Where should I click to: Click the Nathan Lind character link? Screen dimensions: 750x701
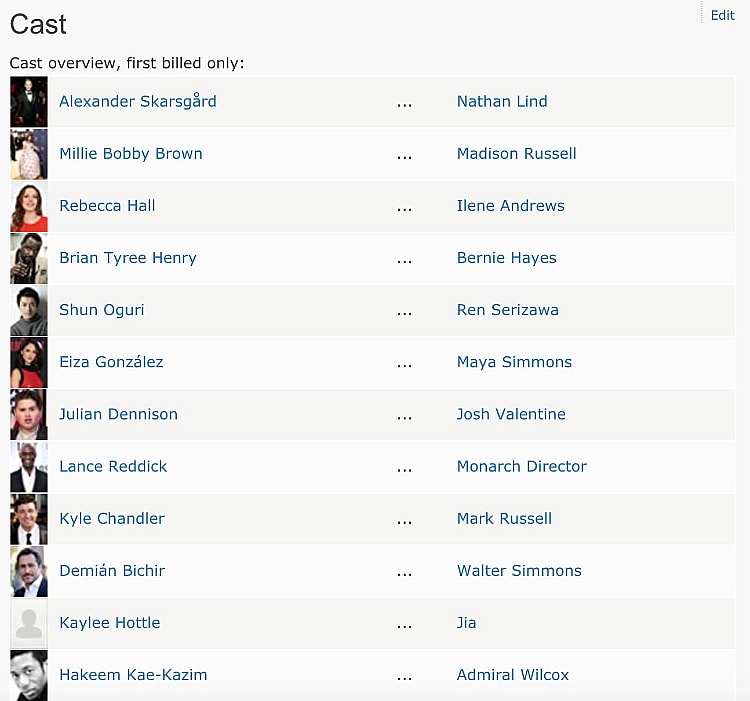[x=501, y=101]
